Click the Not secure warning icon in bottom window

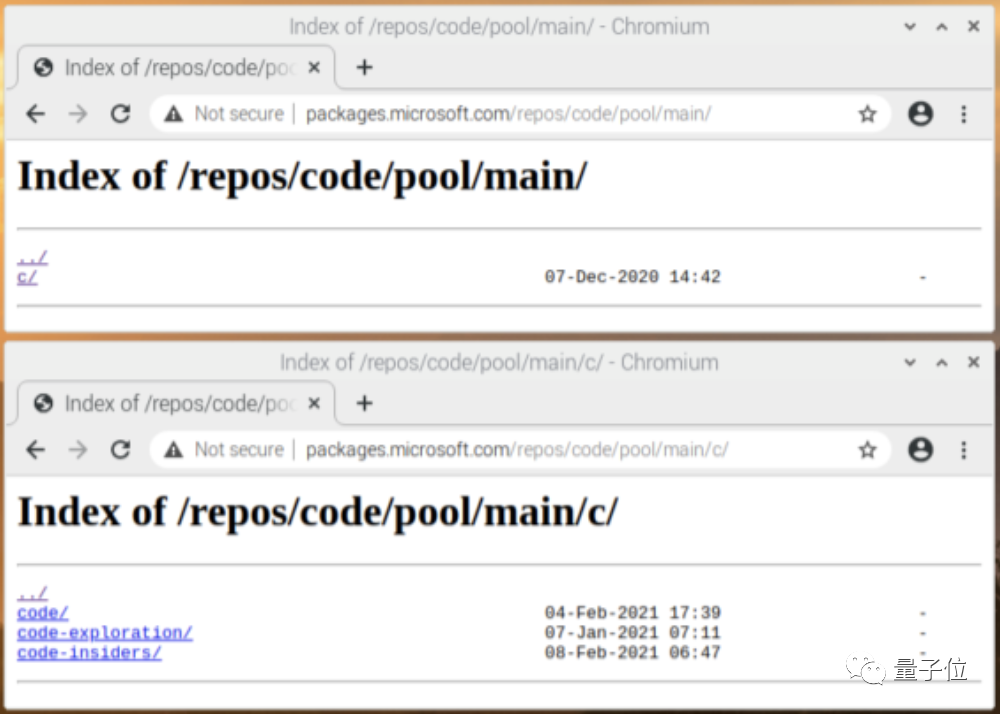coord(173,450)
